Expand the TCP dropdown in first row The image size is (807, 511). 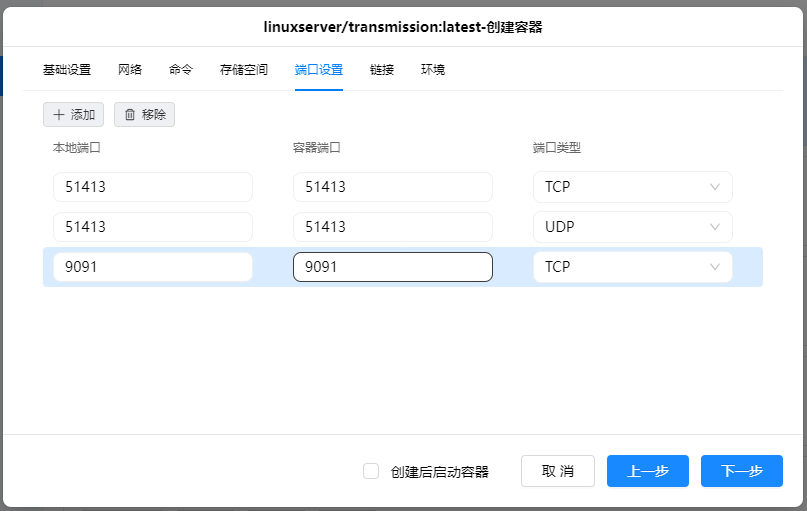pyautogui.click(x=632, y=187)
